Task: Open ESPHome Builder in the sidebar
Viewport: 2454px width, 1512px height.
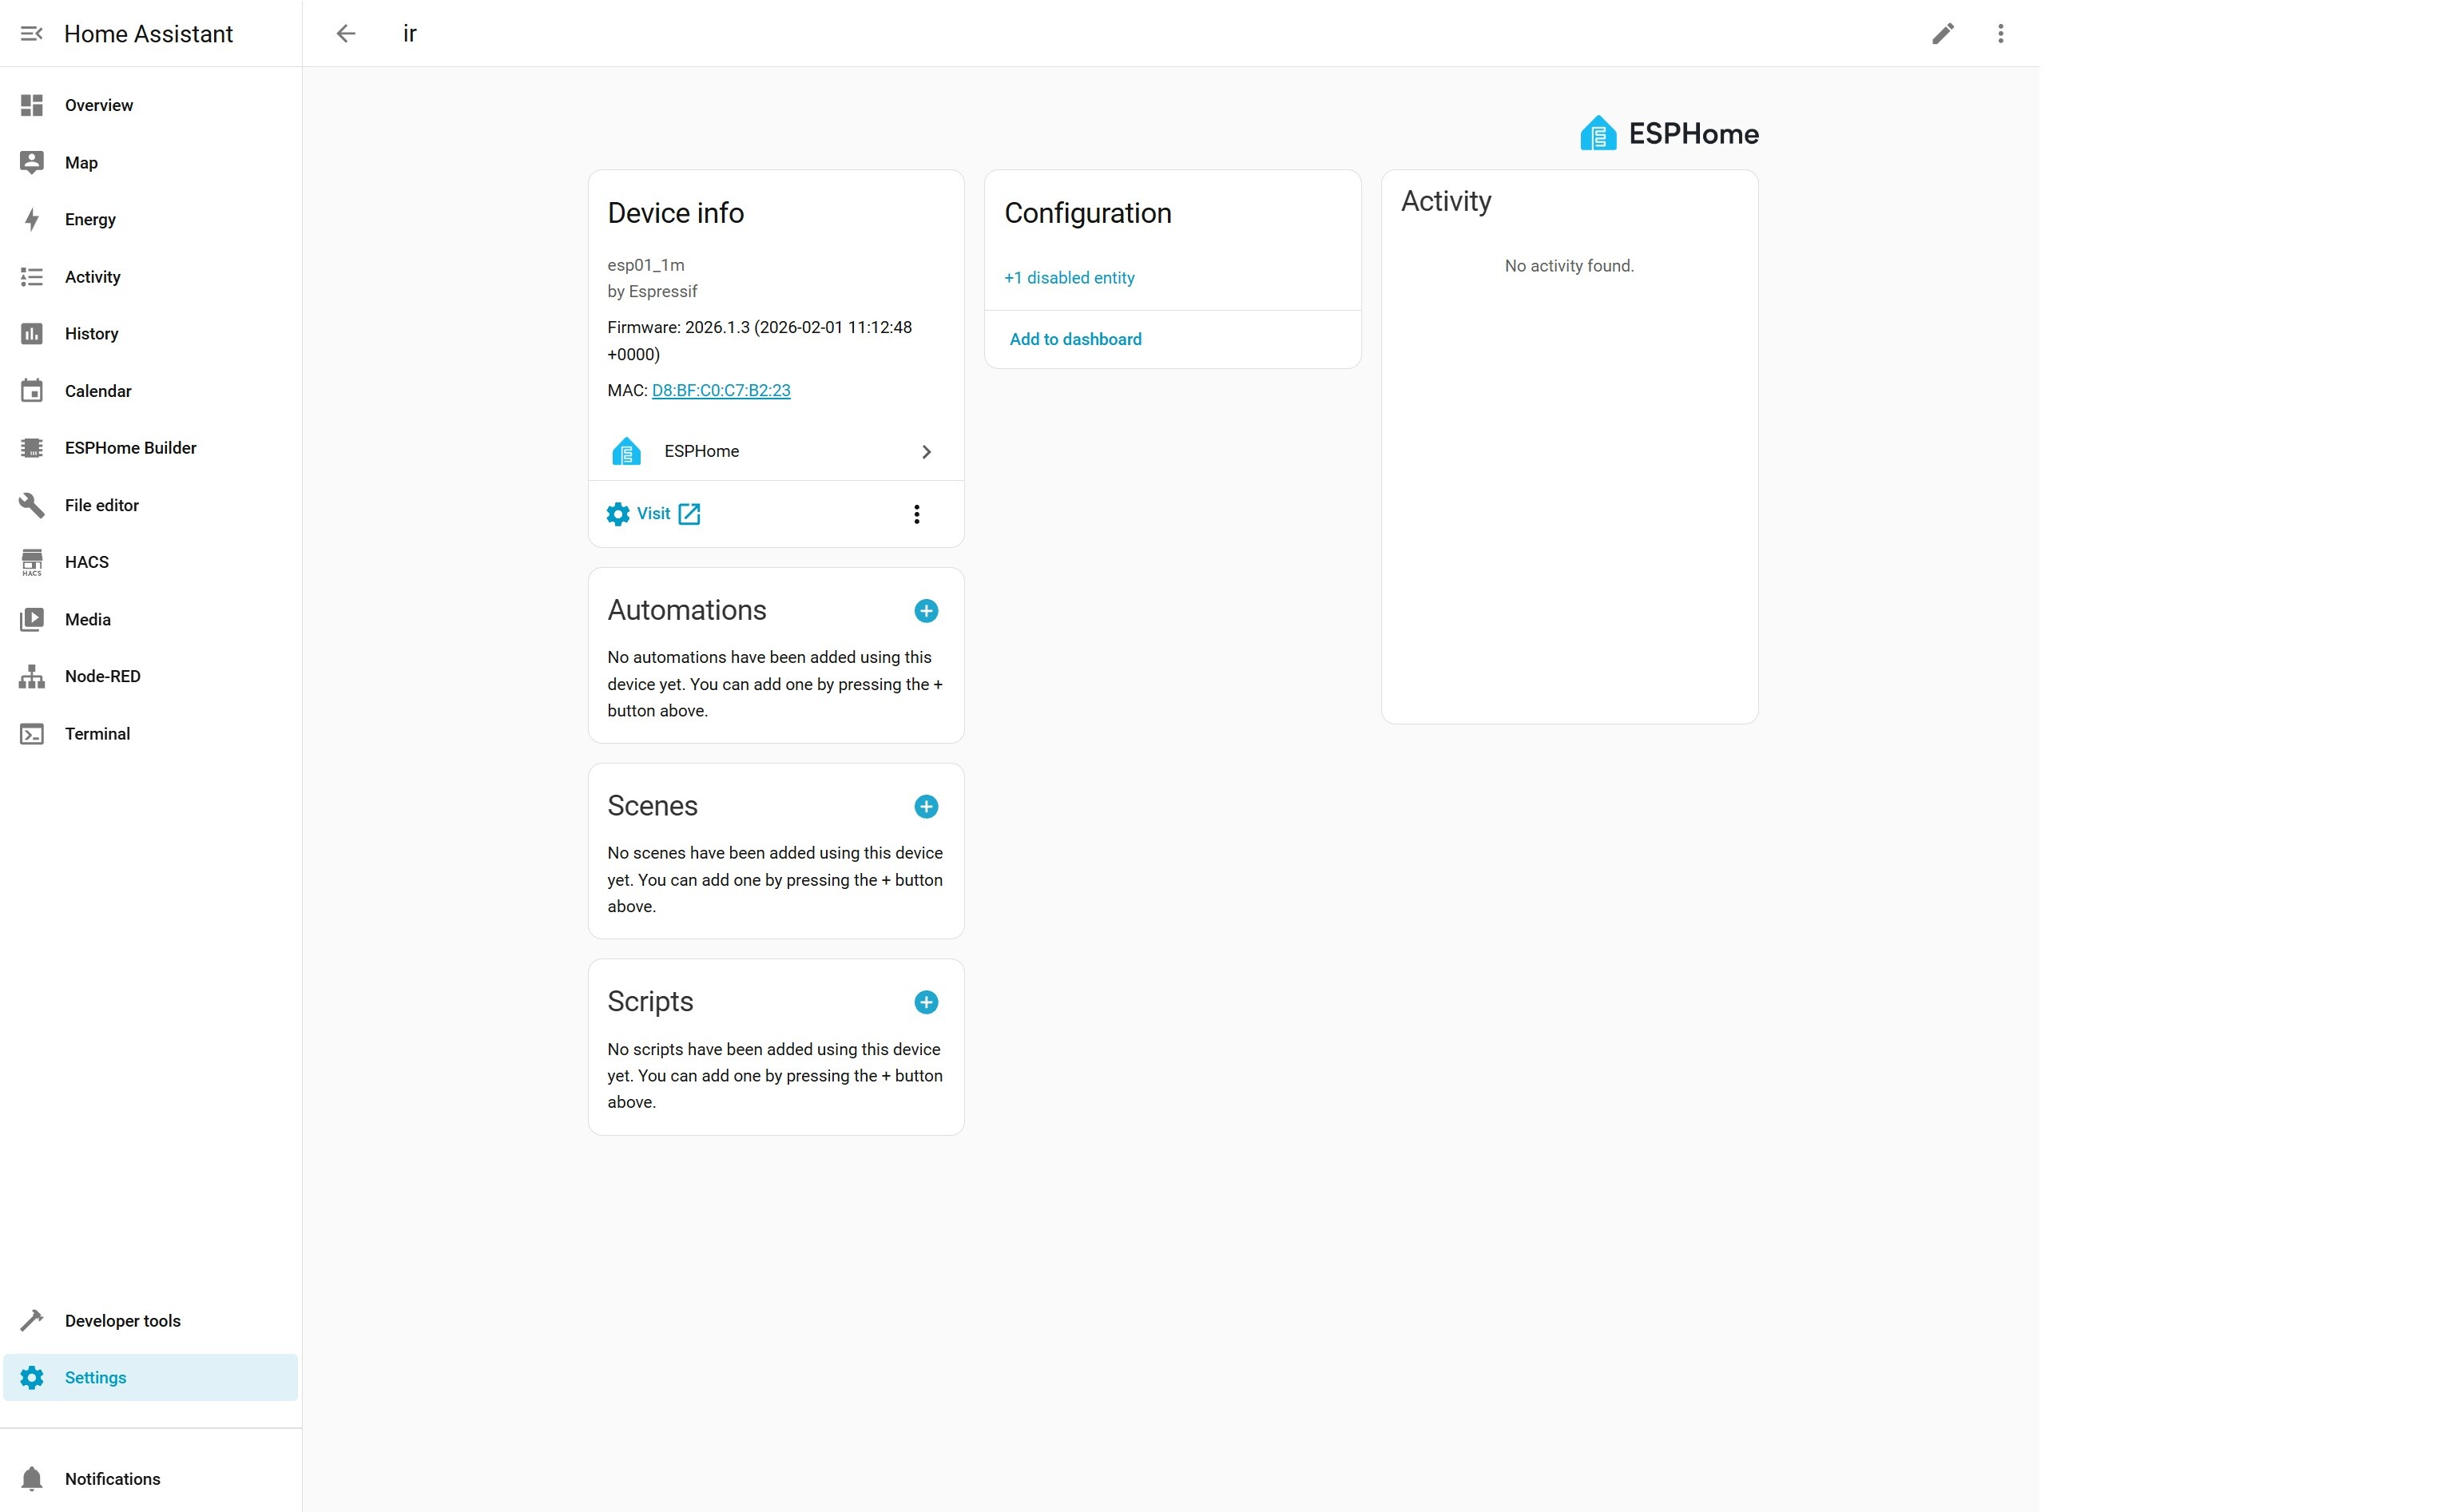Action: (x=130, y=448)
